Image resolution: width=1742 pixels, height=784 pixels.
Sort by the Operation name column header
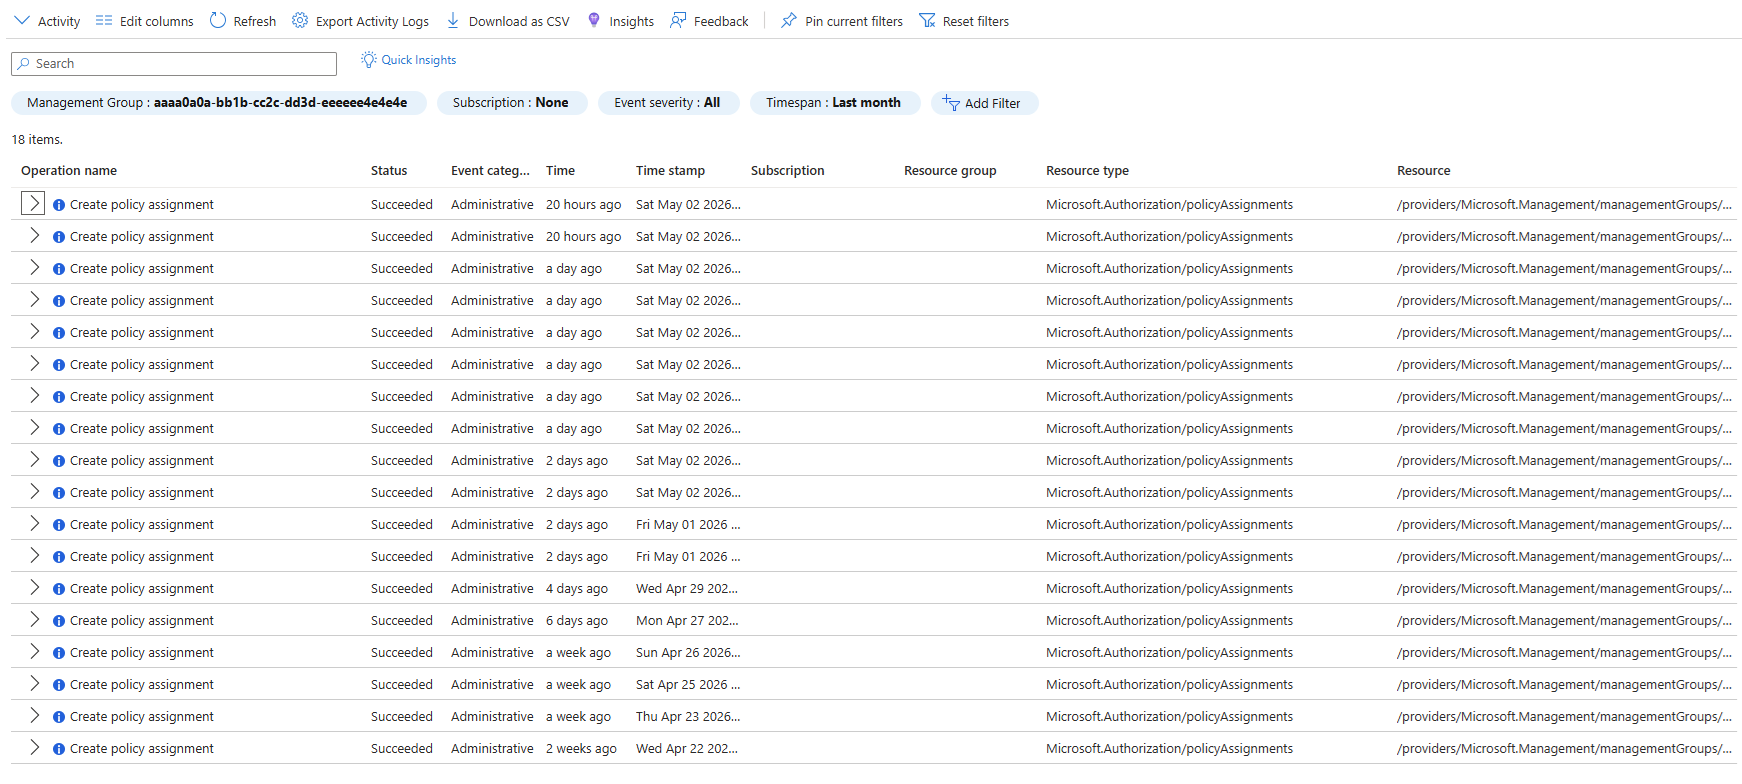pos(69,171)
